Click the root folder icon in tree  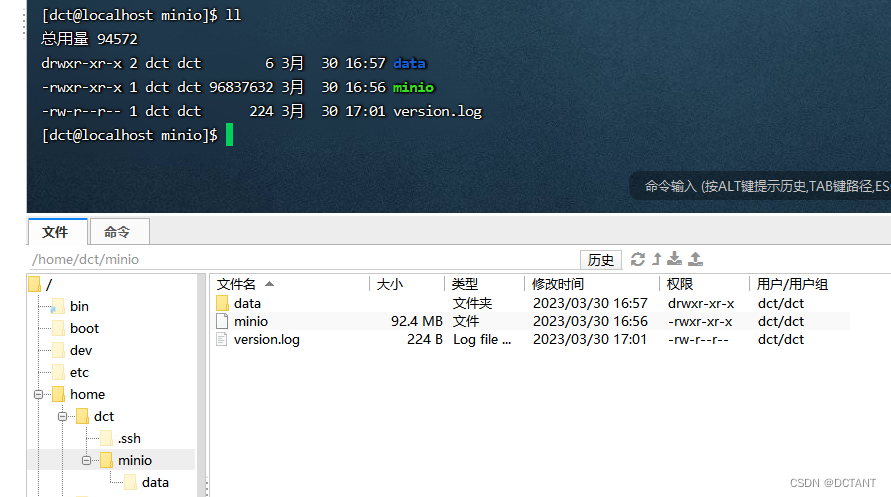tap(34, 285)
